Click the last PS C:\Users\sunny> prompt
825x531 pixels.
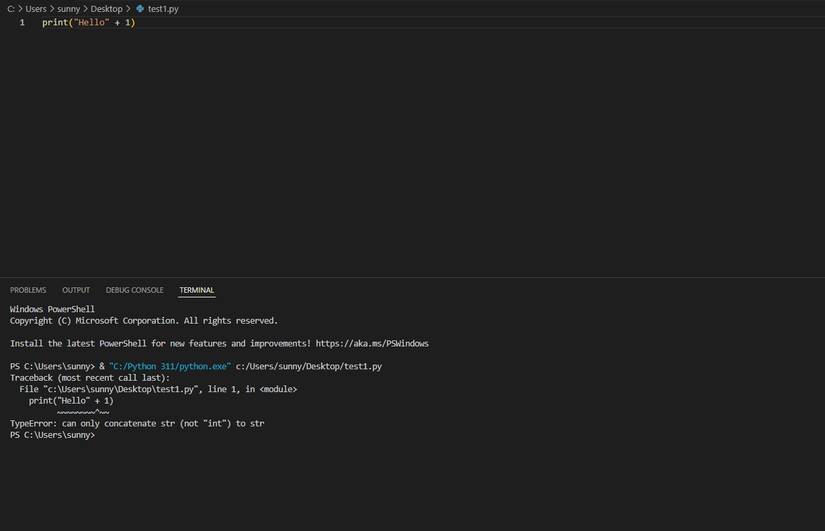point(52,435)
